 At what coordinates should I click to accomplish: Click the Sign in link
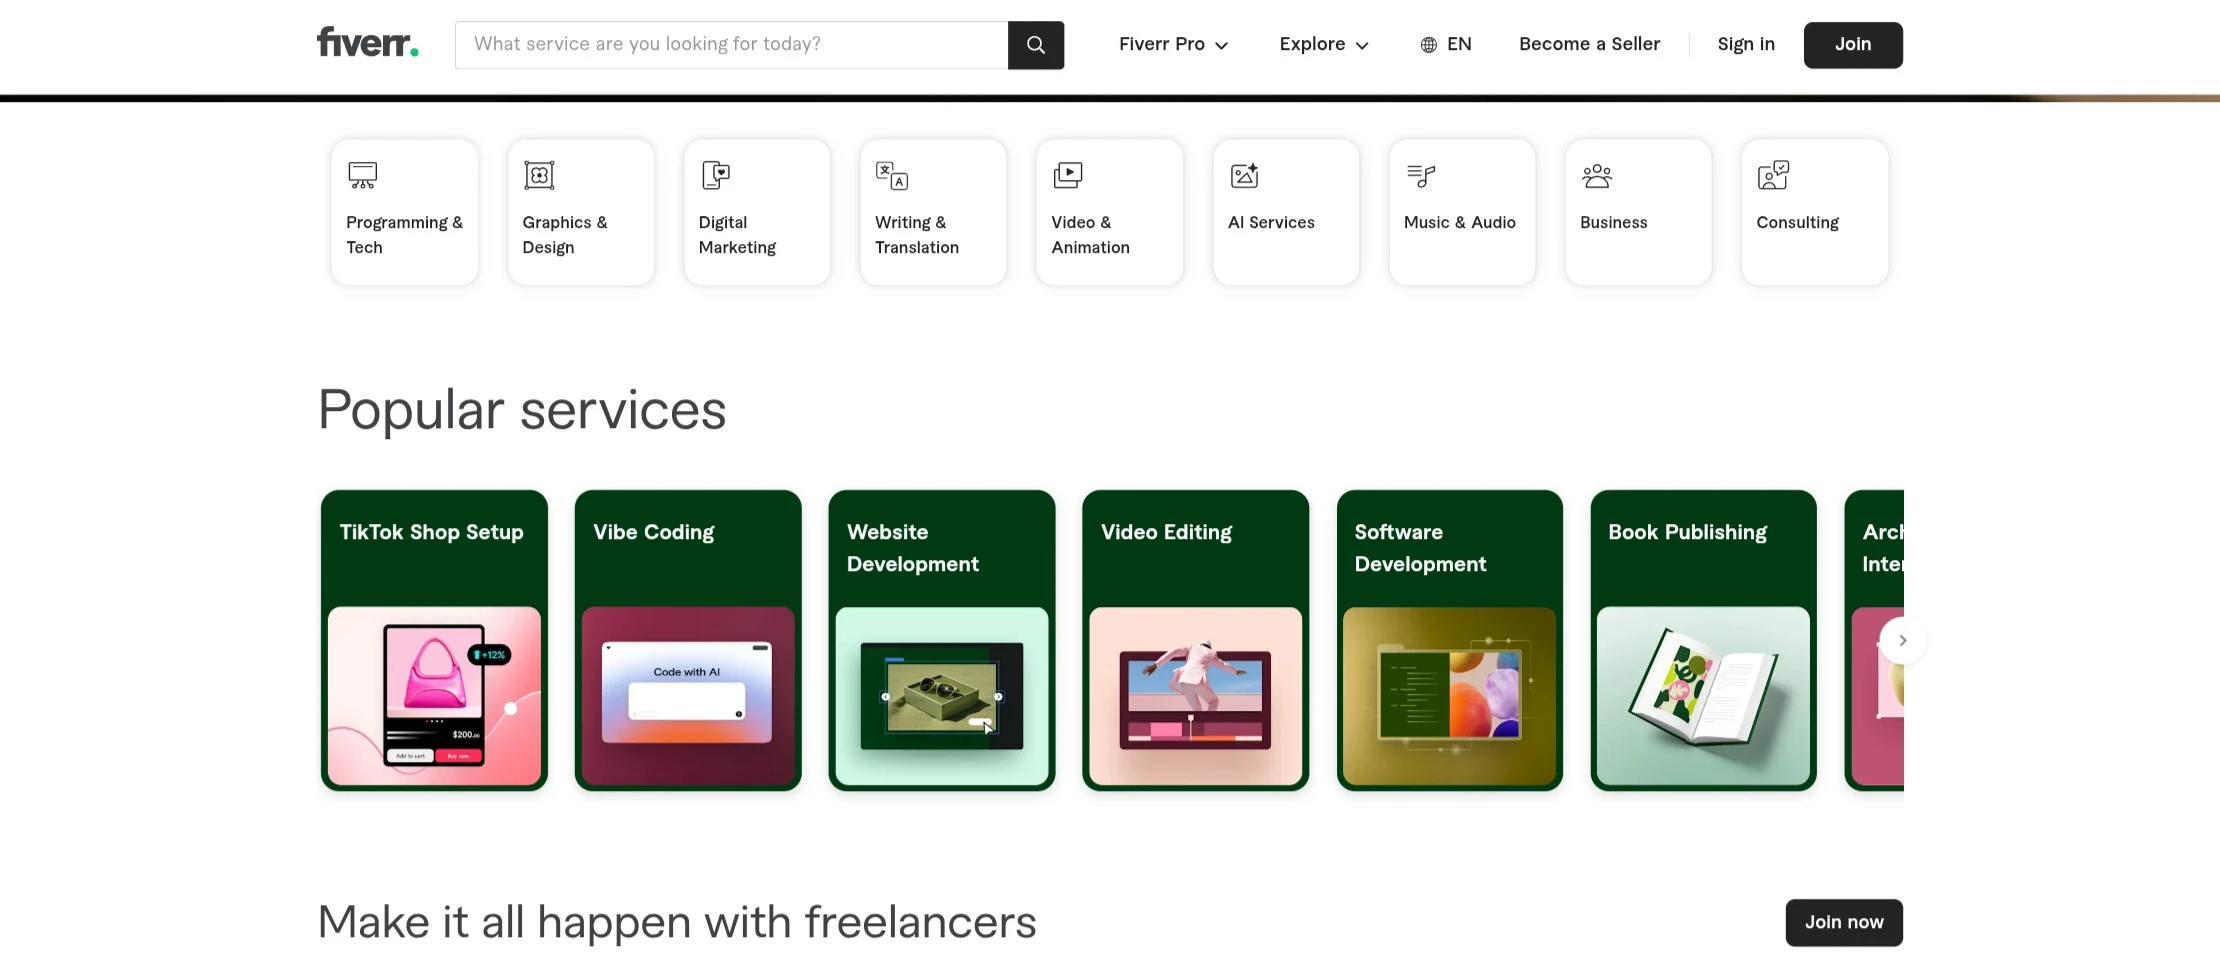coord(1746,44)
